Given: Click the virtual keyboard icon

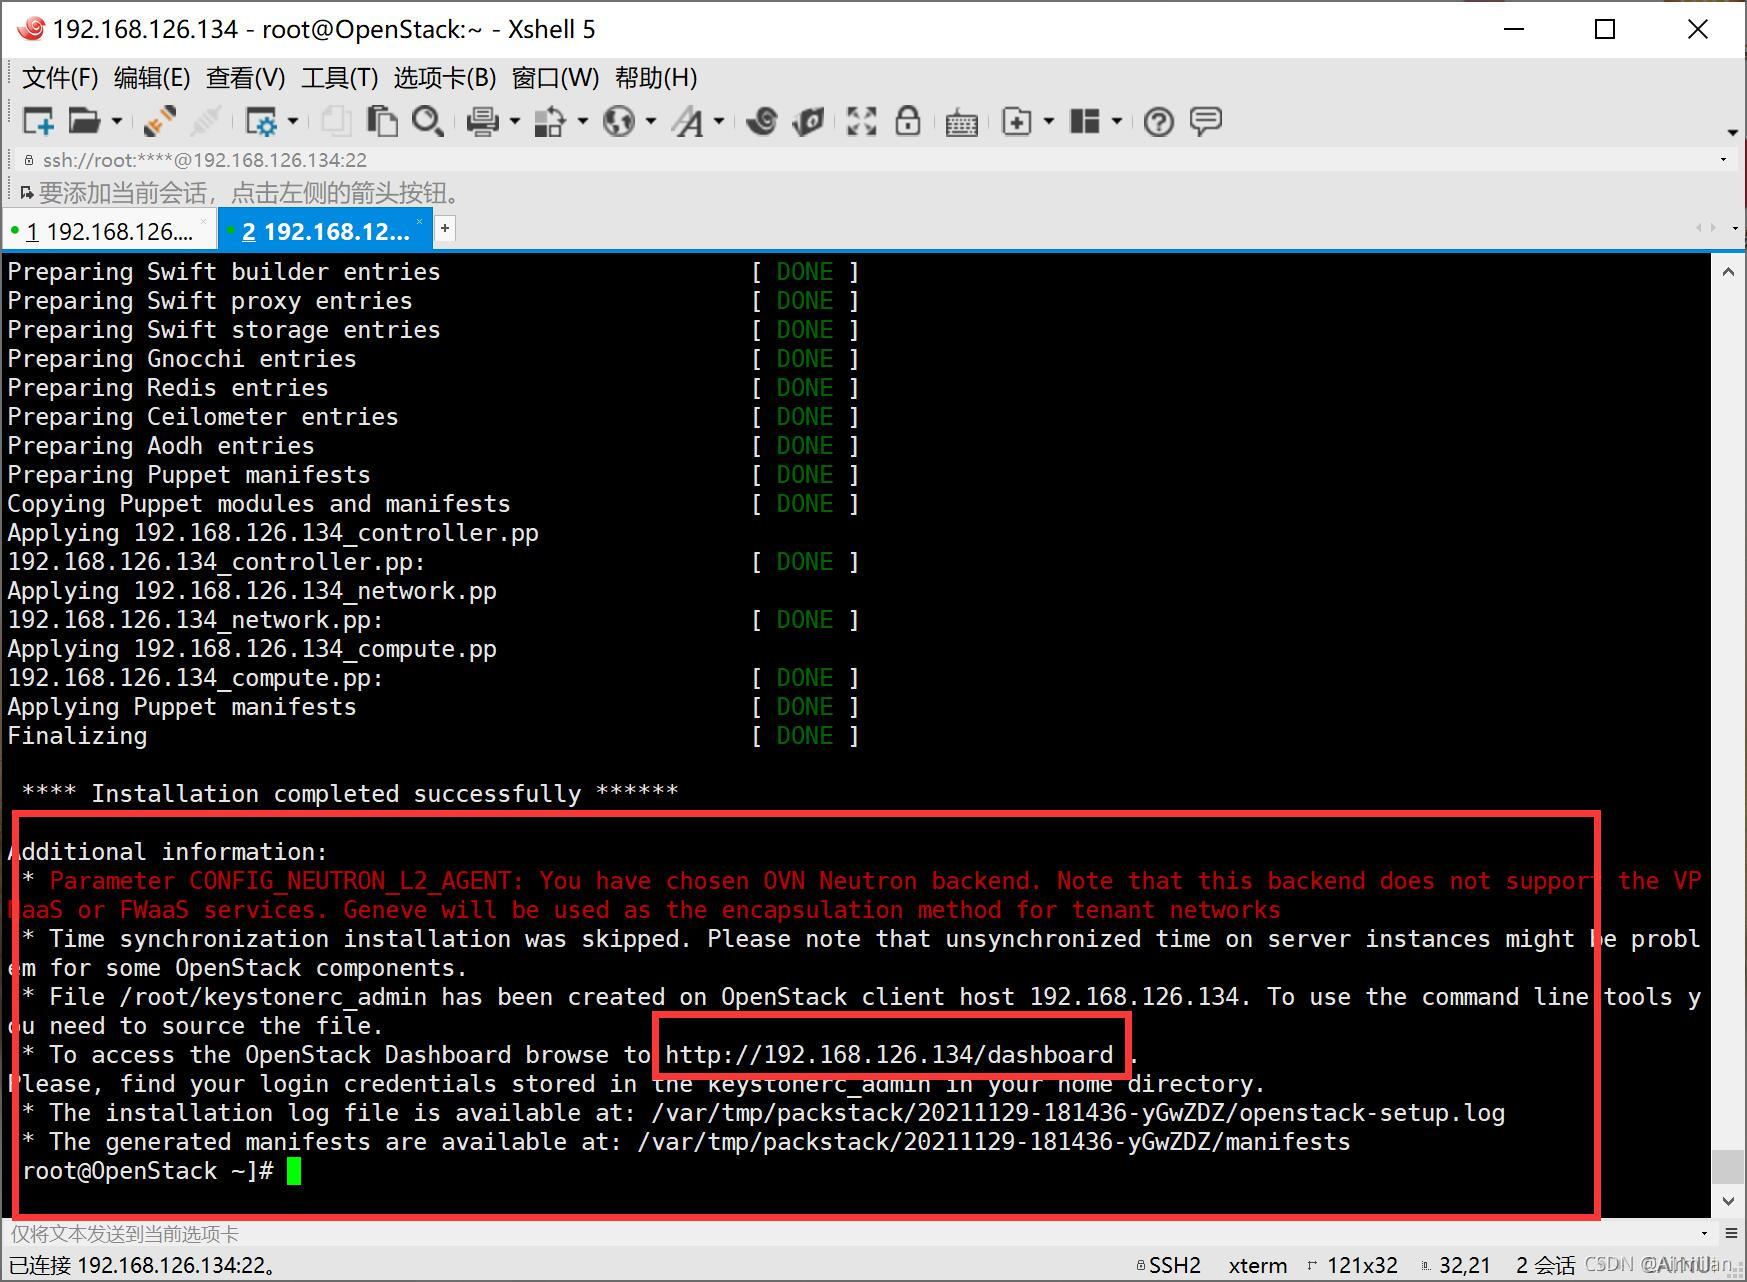Looking at the screenshot, I should 961,122.
